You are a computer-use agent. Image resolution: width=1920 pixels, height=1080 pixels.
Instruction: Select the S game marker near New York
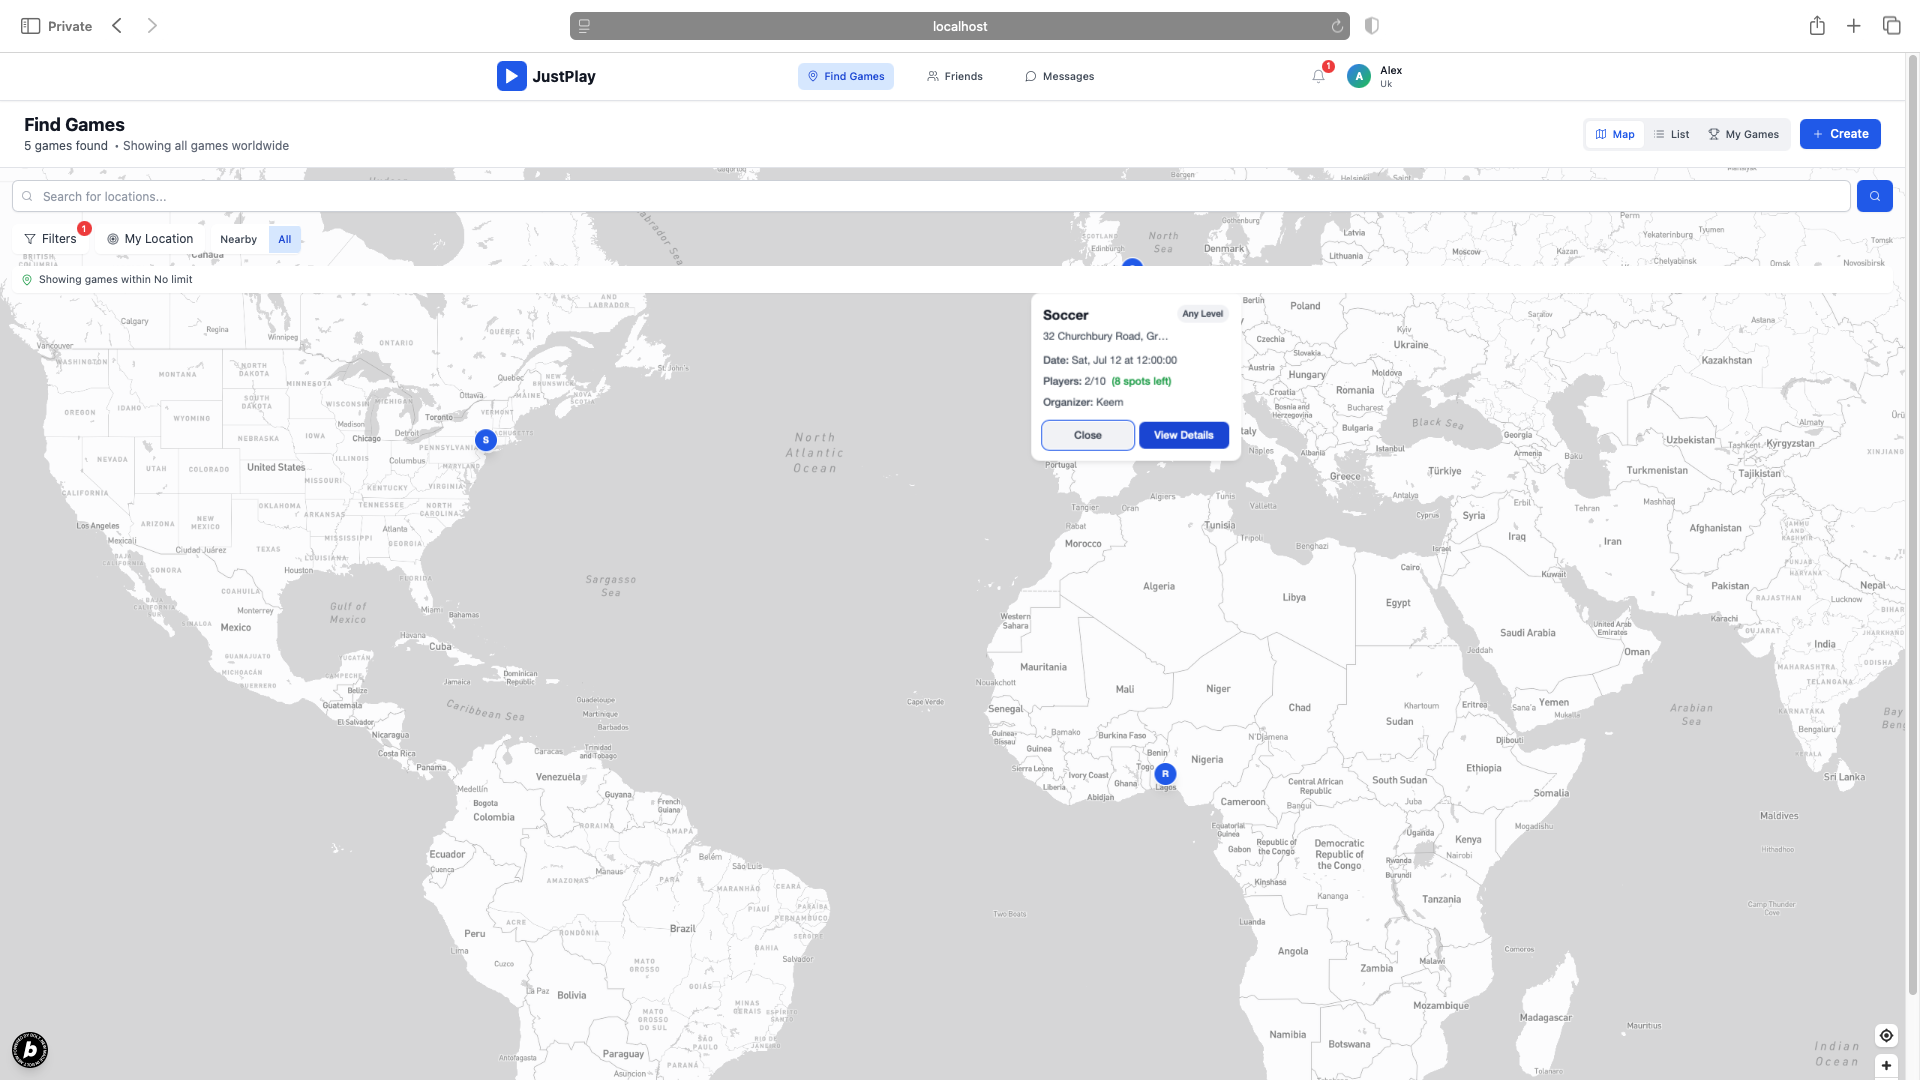(x=486, y=440)
